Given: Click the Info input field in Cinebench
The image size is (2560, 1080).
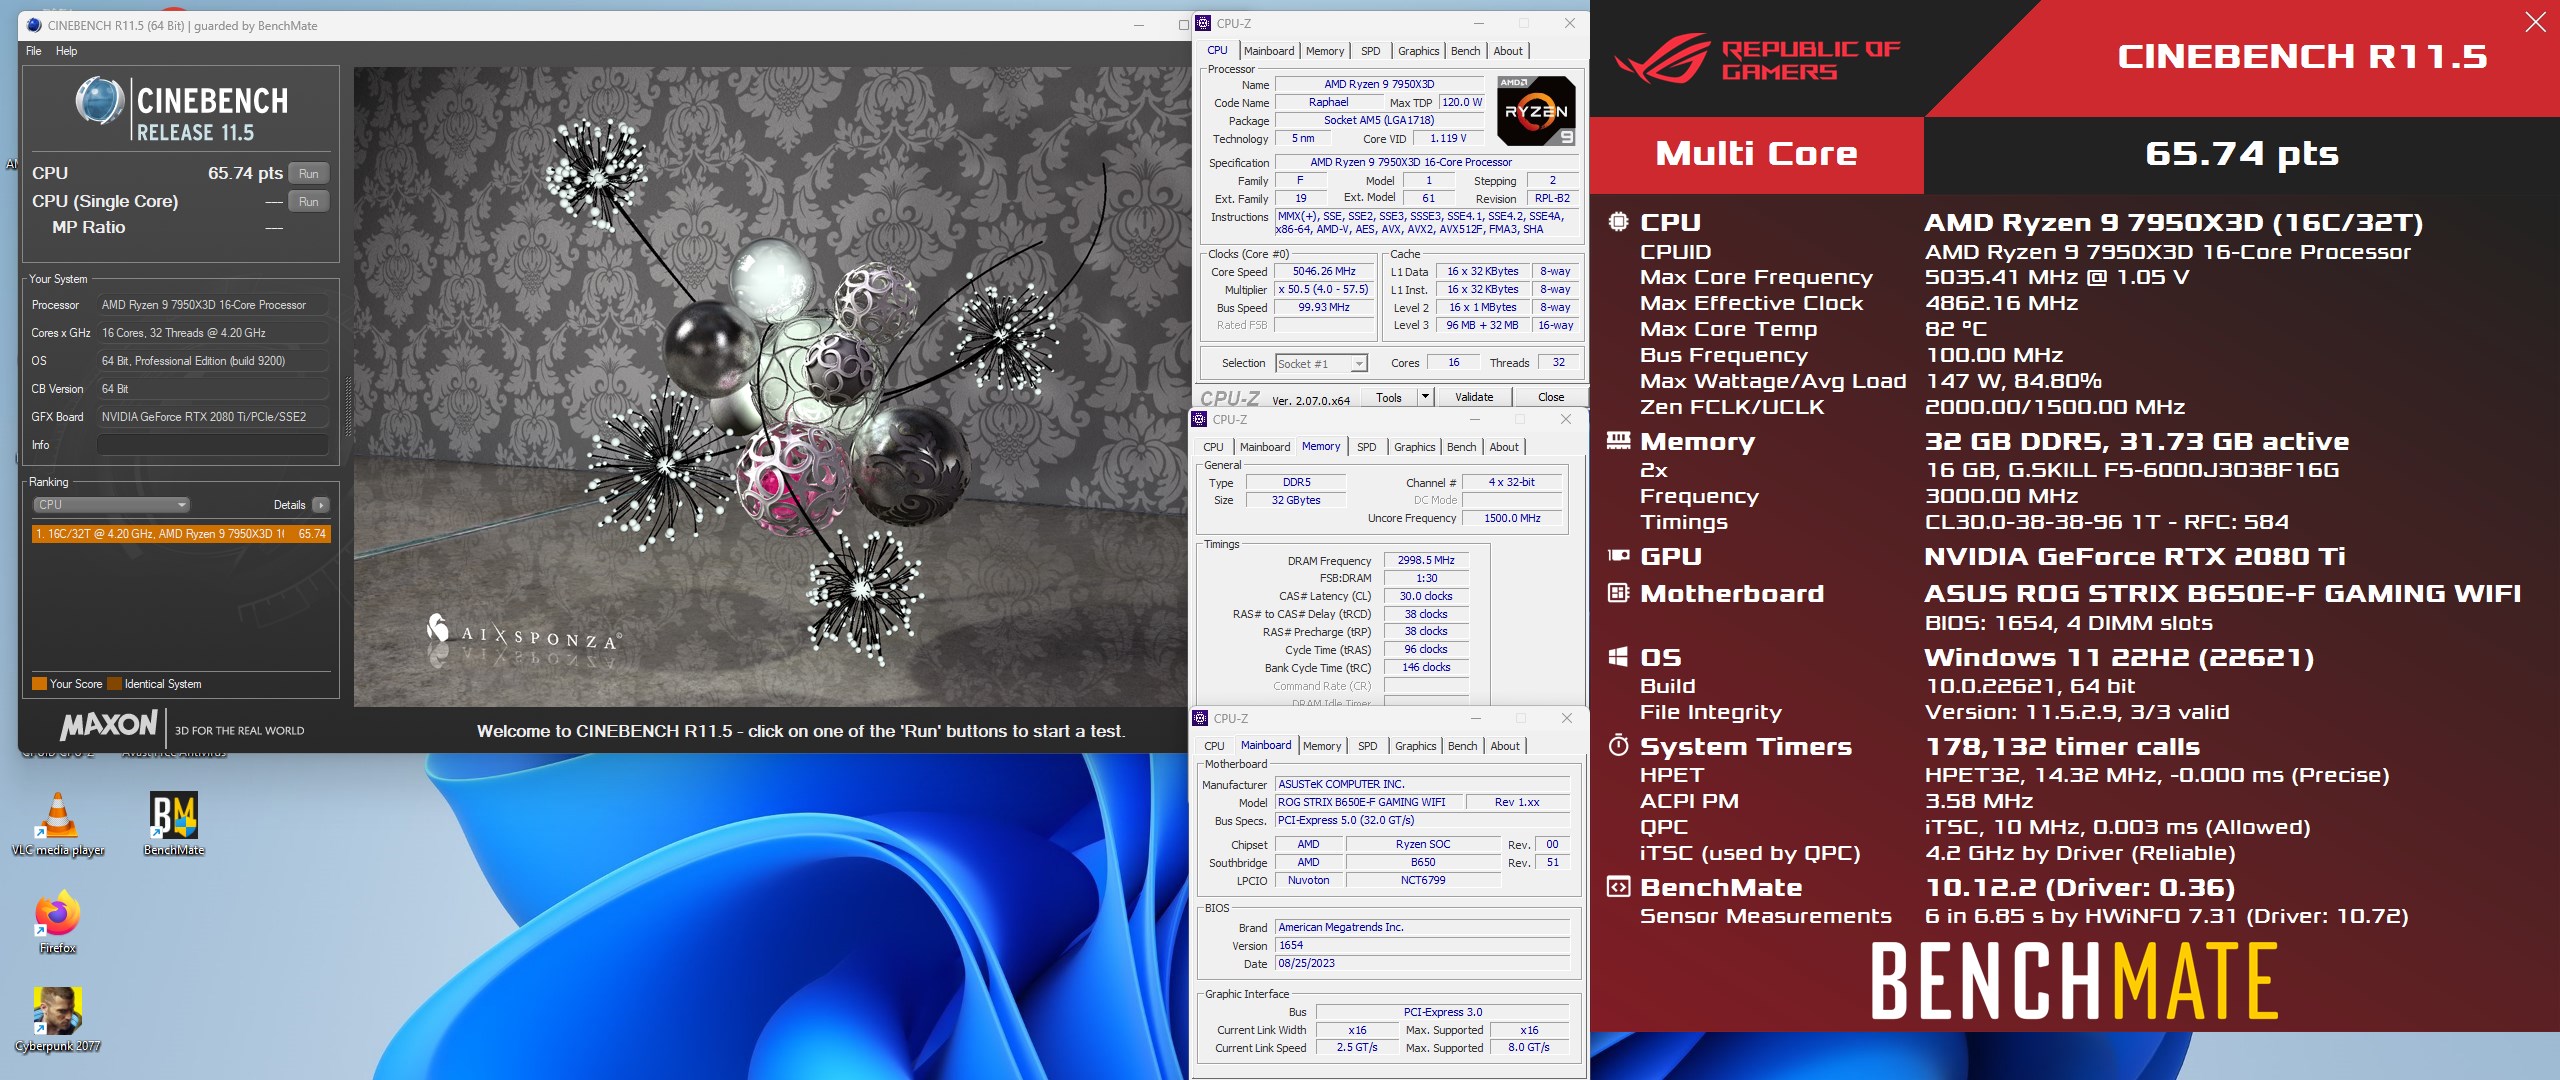Looking at the screenshot, I should click(213, 445).
